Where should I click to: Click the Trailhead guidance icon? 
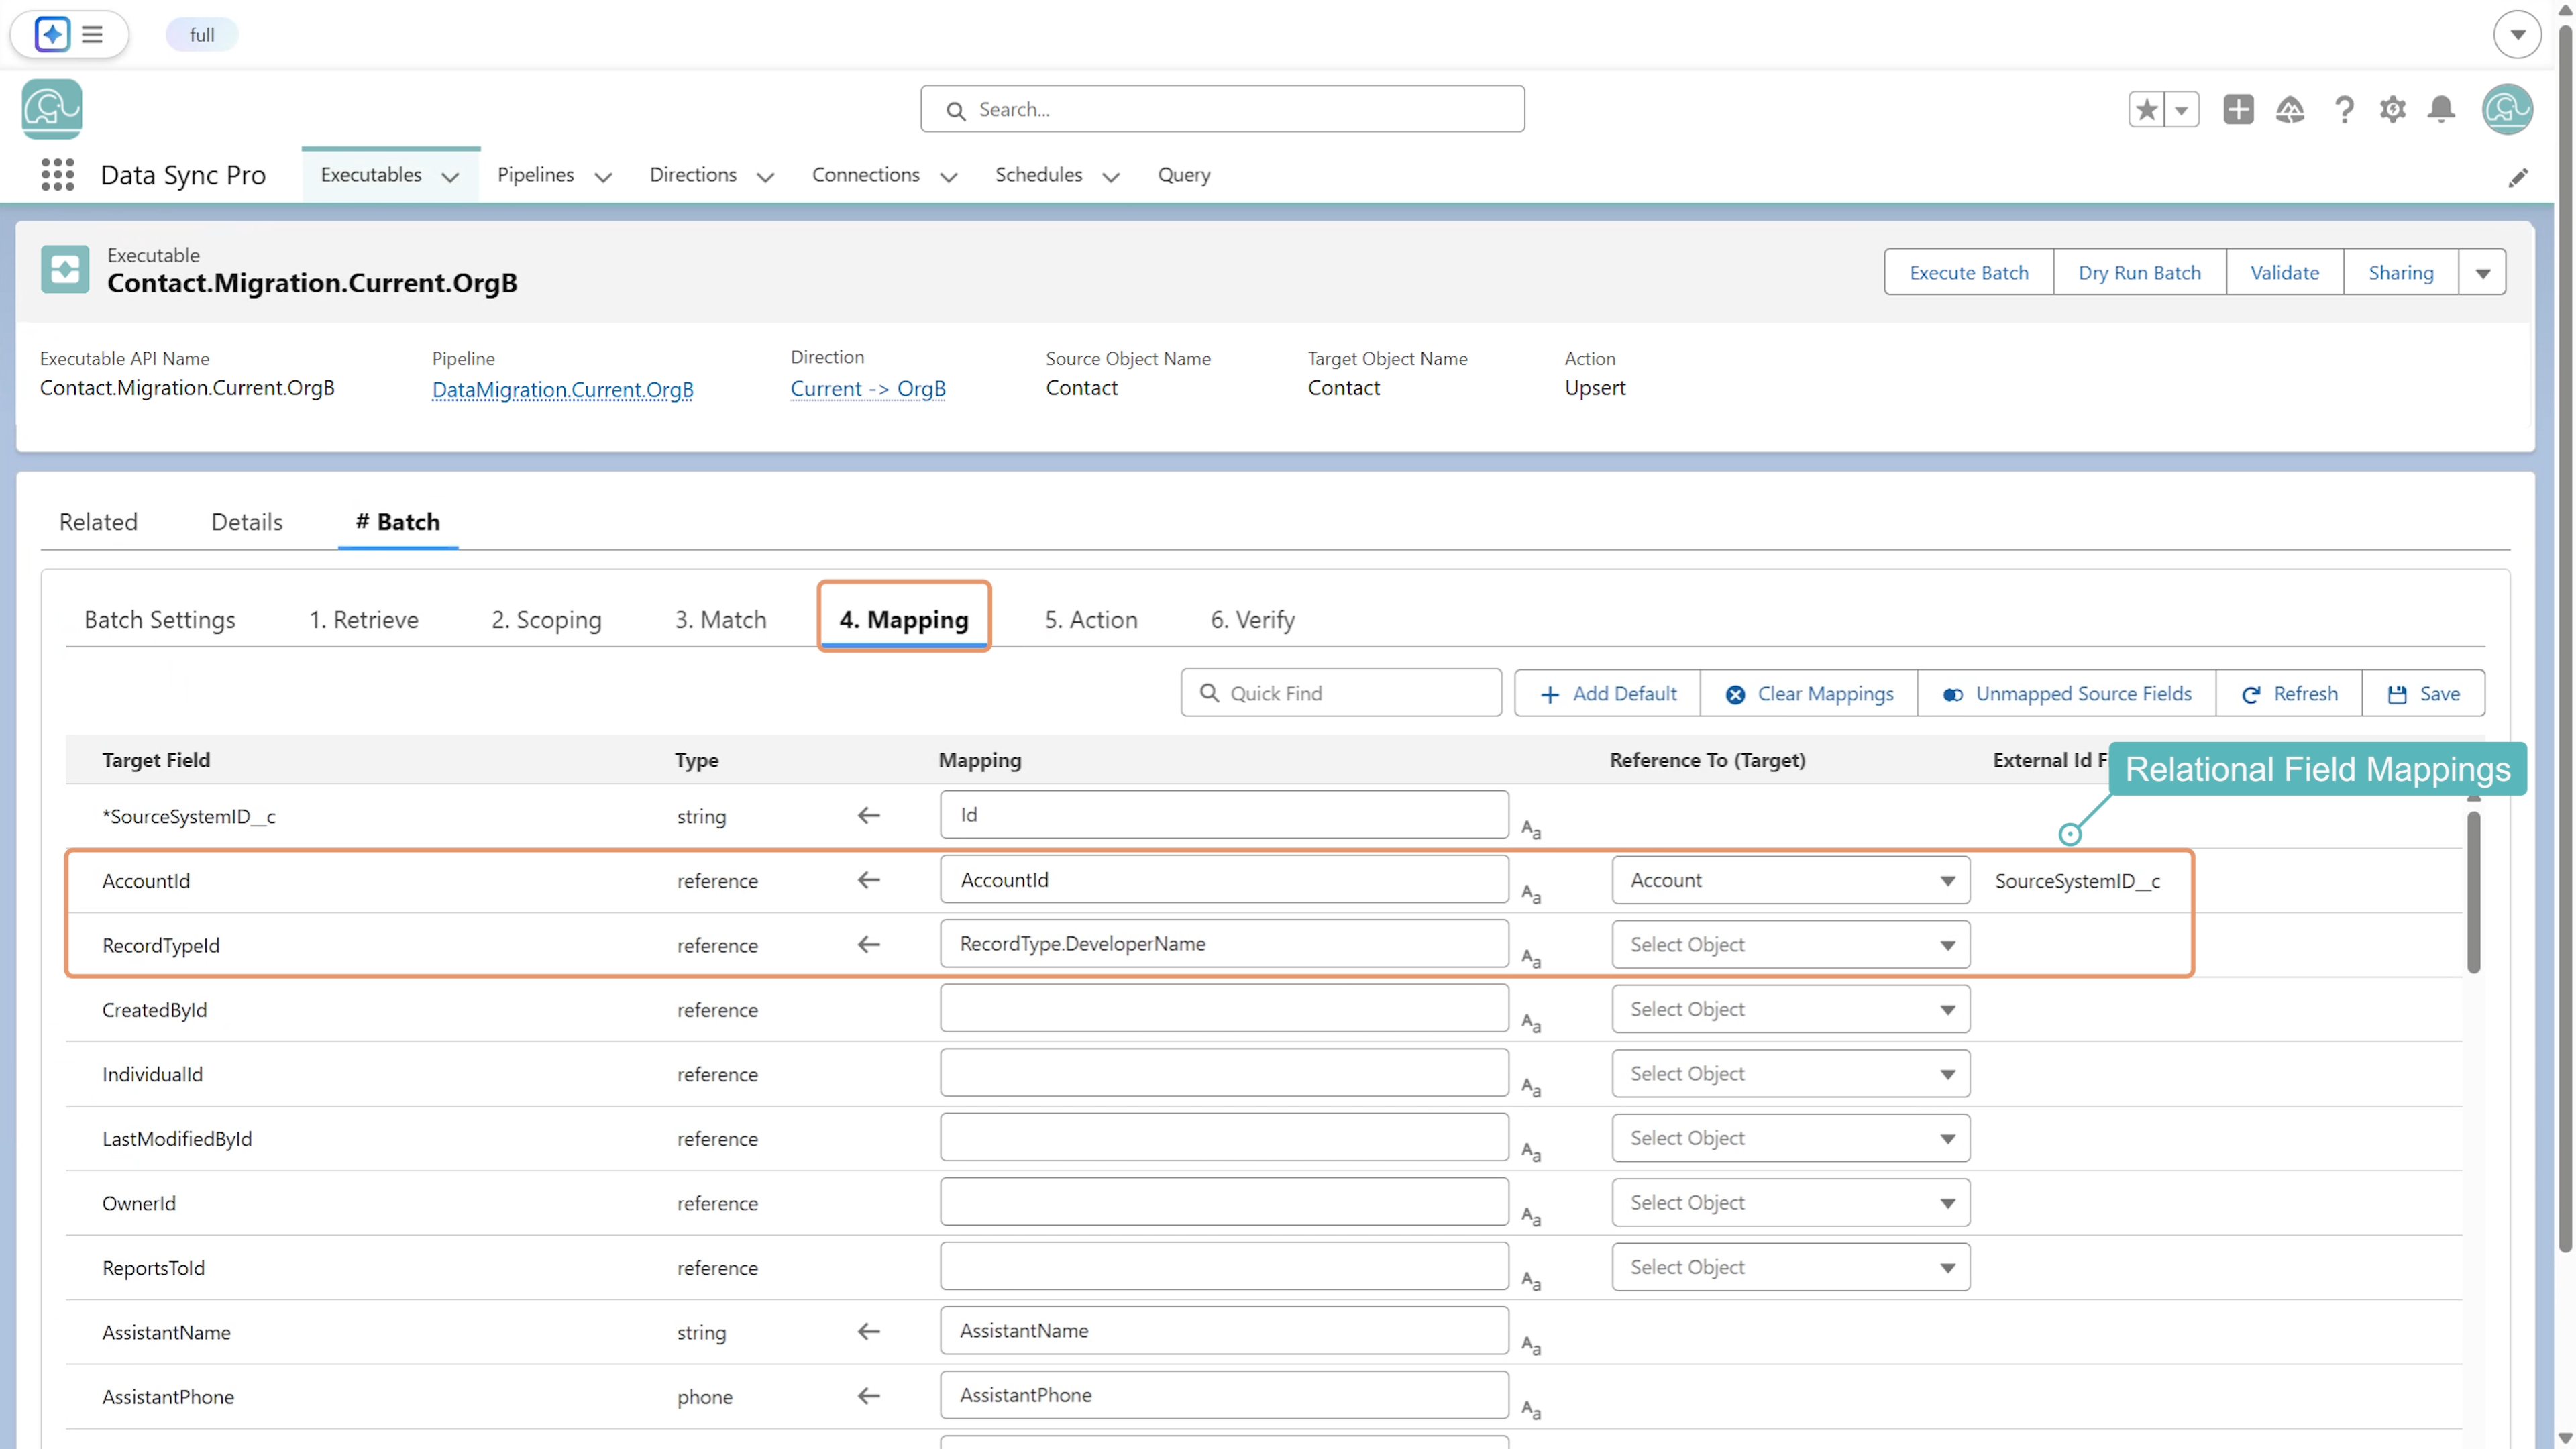click(2290, 109)
